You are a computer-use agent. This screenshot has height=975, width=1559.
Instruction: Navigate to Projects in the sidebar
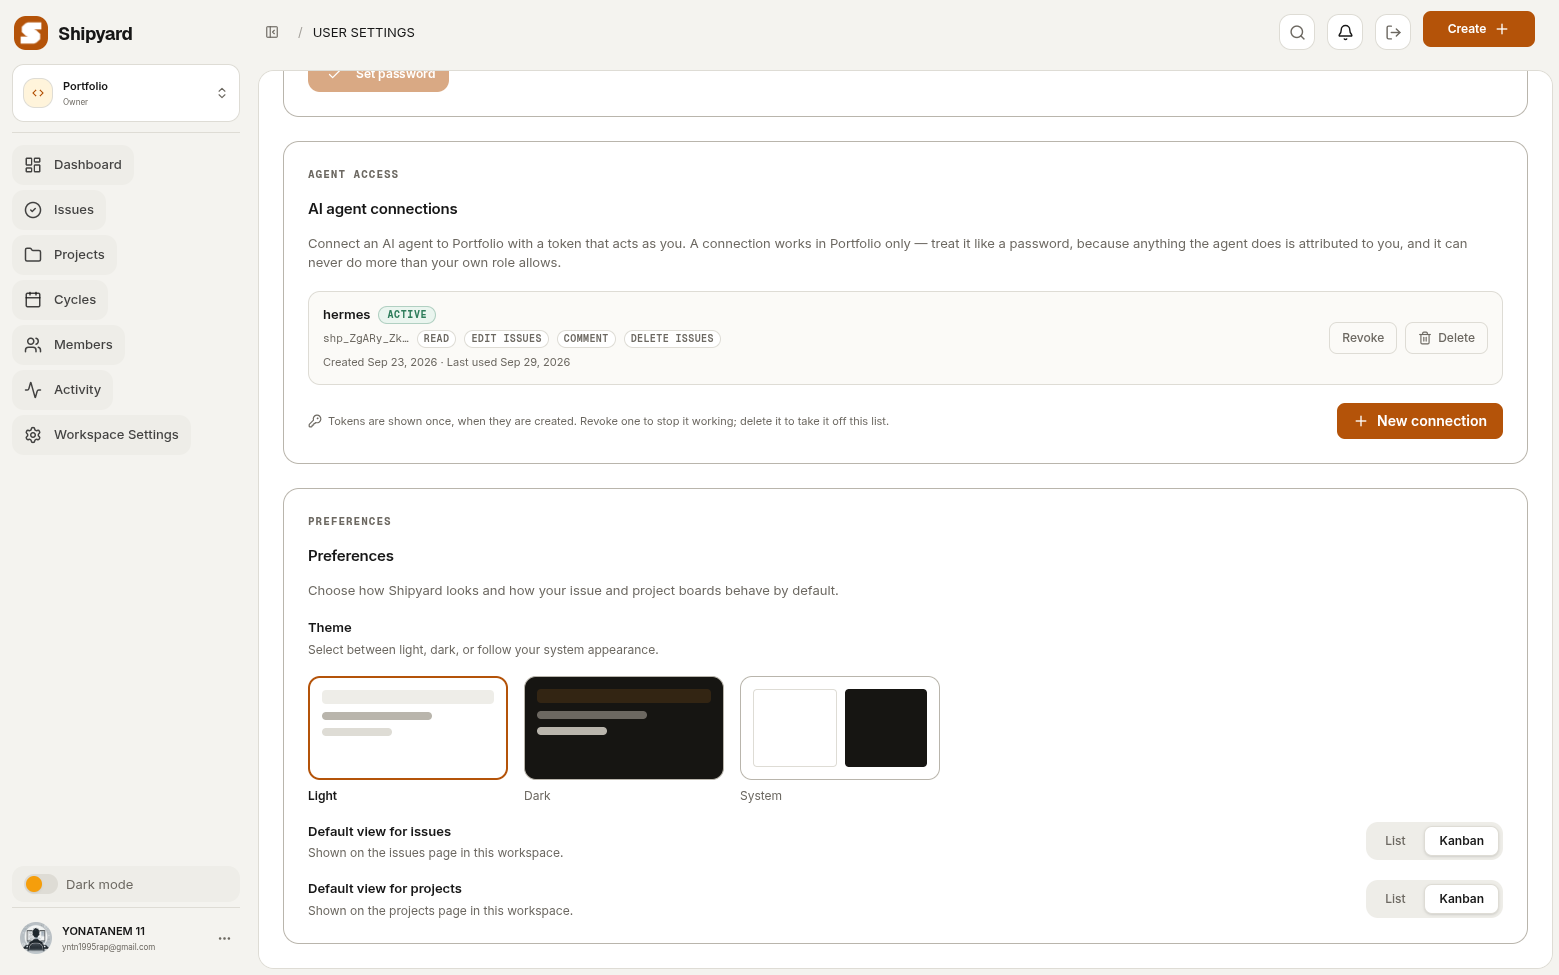pos(65,255)
